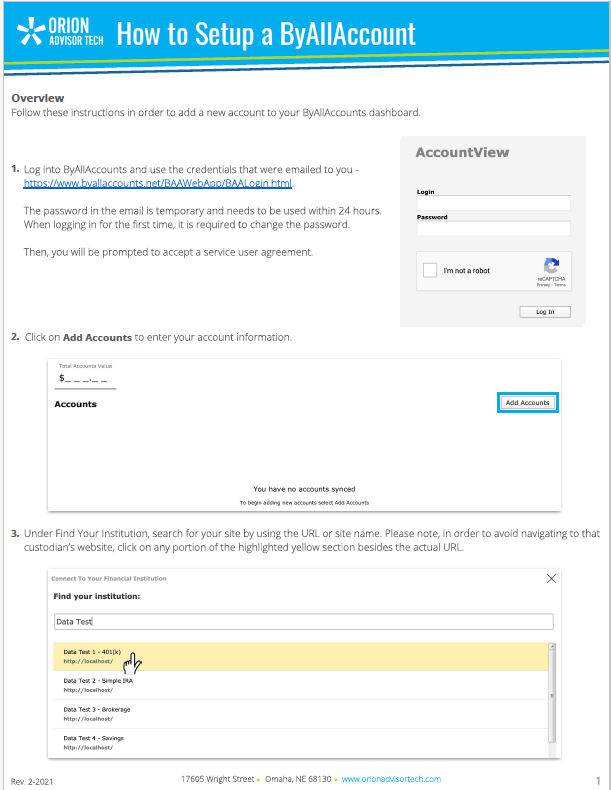The image size is (611, 790).
Task: Open www.orionadvisortech.com footer link
Action: click(x=391, y=779)
